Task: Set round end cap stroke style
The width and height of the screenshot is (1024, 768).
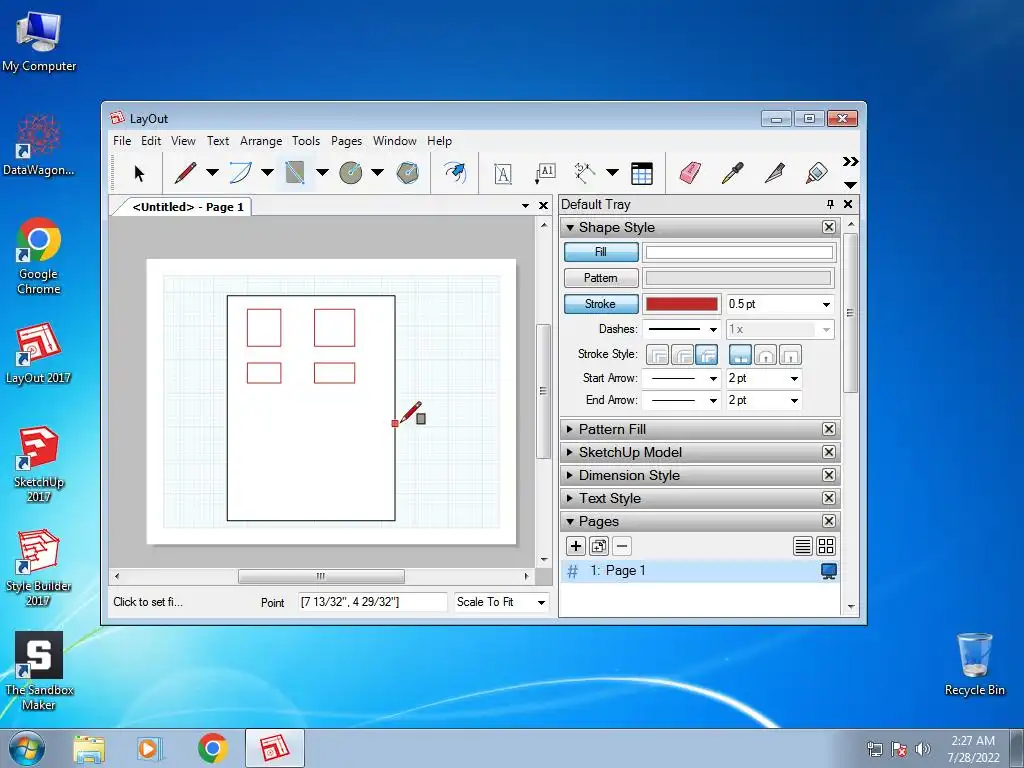Action: click(765, 355)
